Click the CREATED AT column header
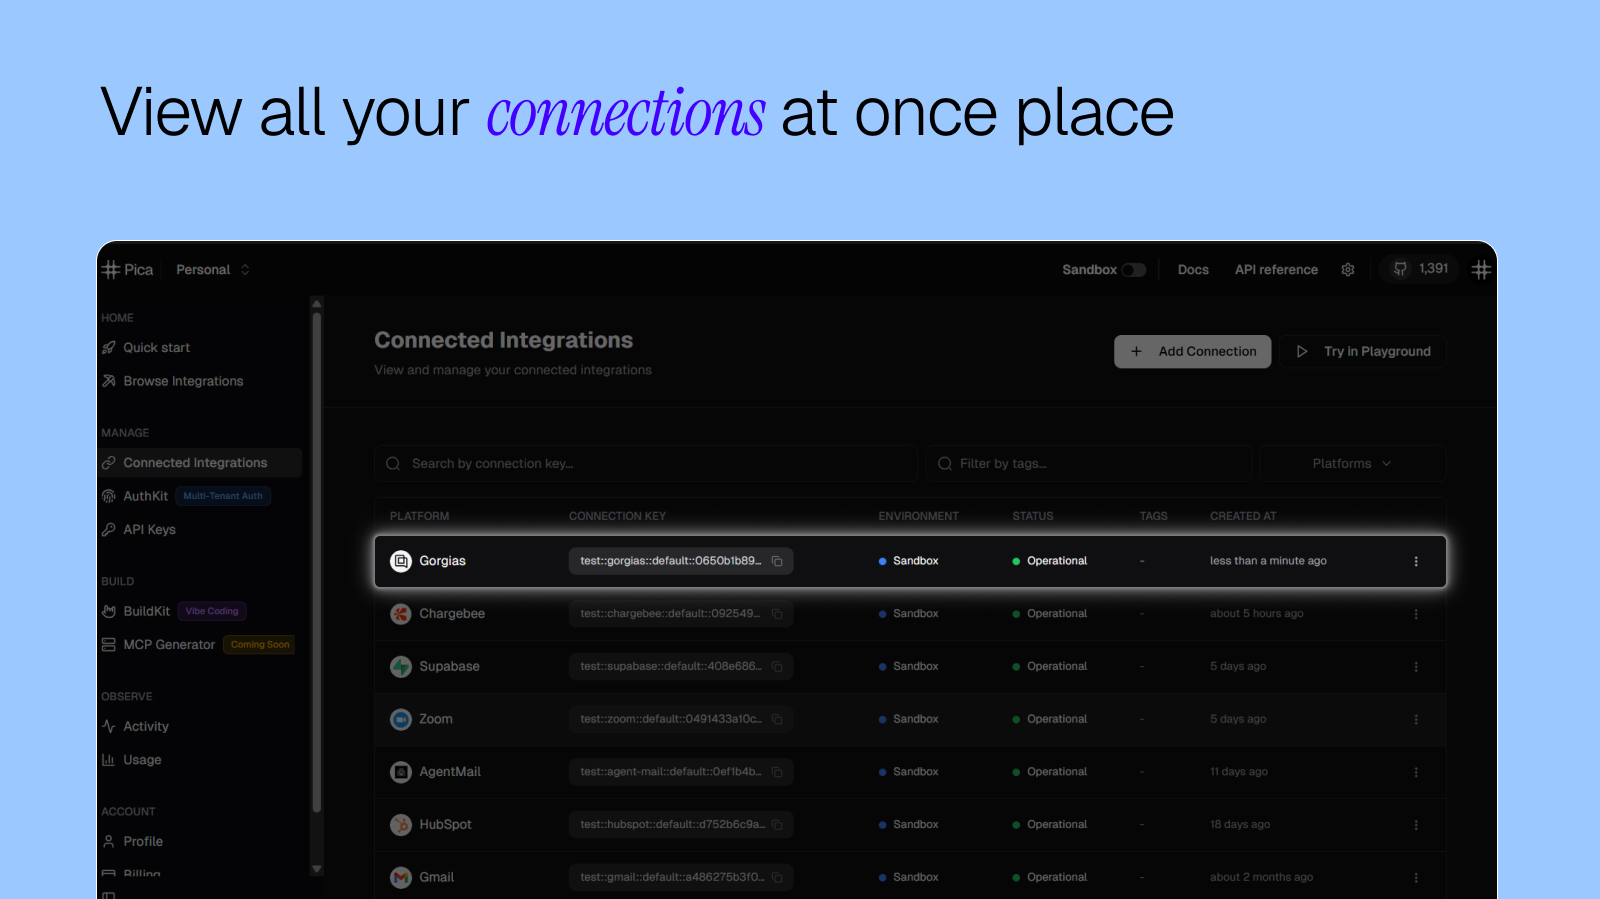Image resolution: width=1600 pixels, height=899 pixels. (x=1243, y=516)
